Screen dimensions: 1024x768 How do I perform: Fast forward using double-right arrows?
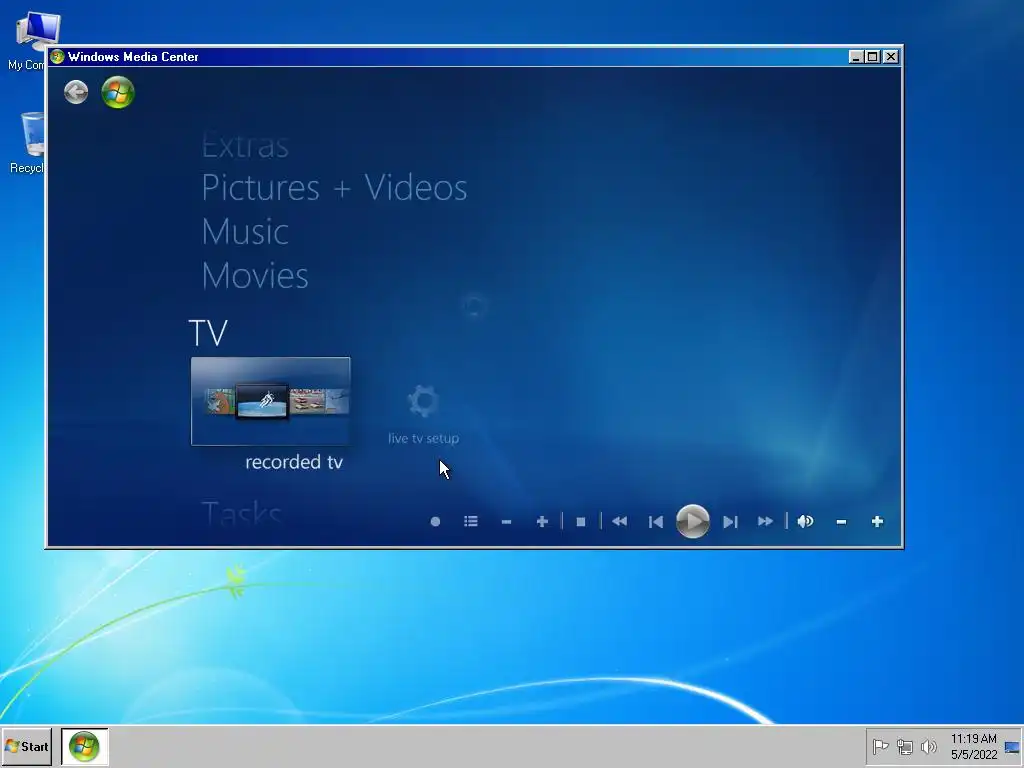pos(765,521)
